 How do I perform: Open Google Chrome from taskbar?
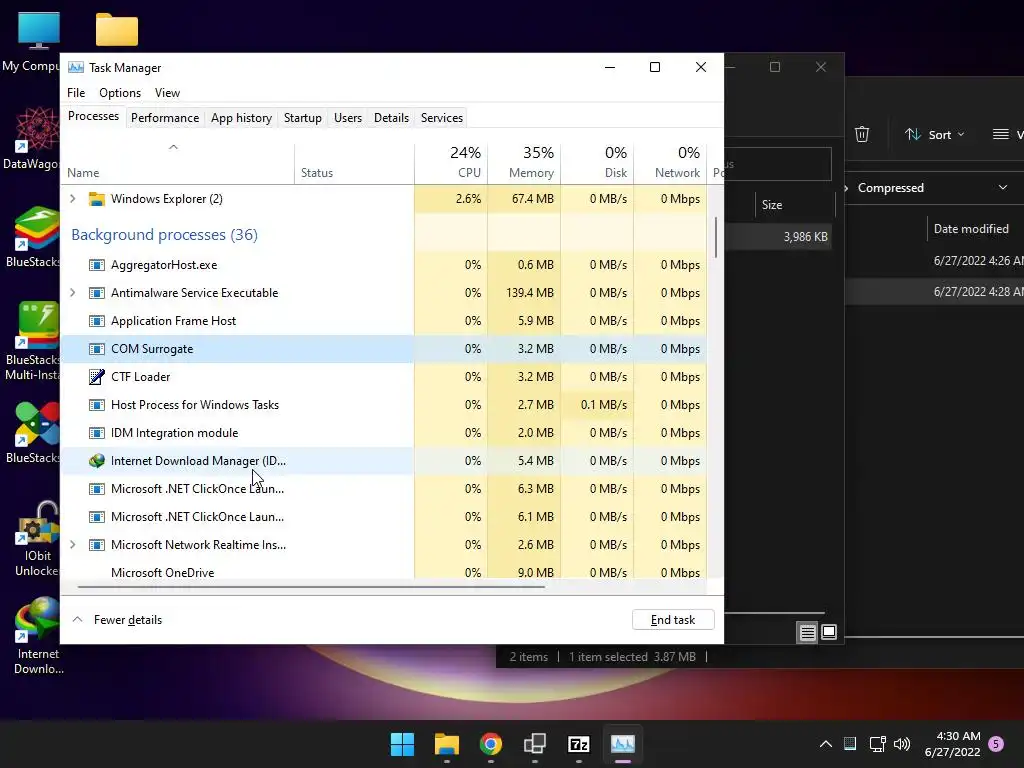490,744
